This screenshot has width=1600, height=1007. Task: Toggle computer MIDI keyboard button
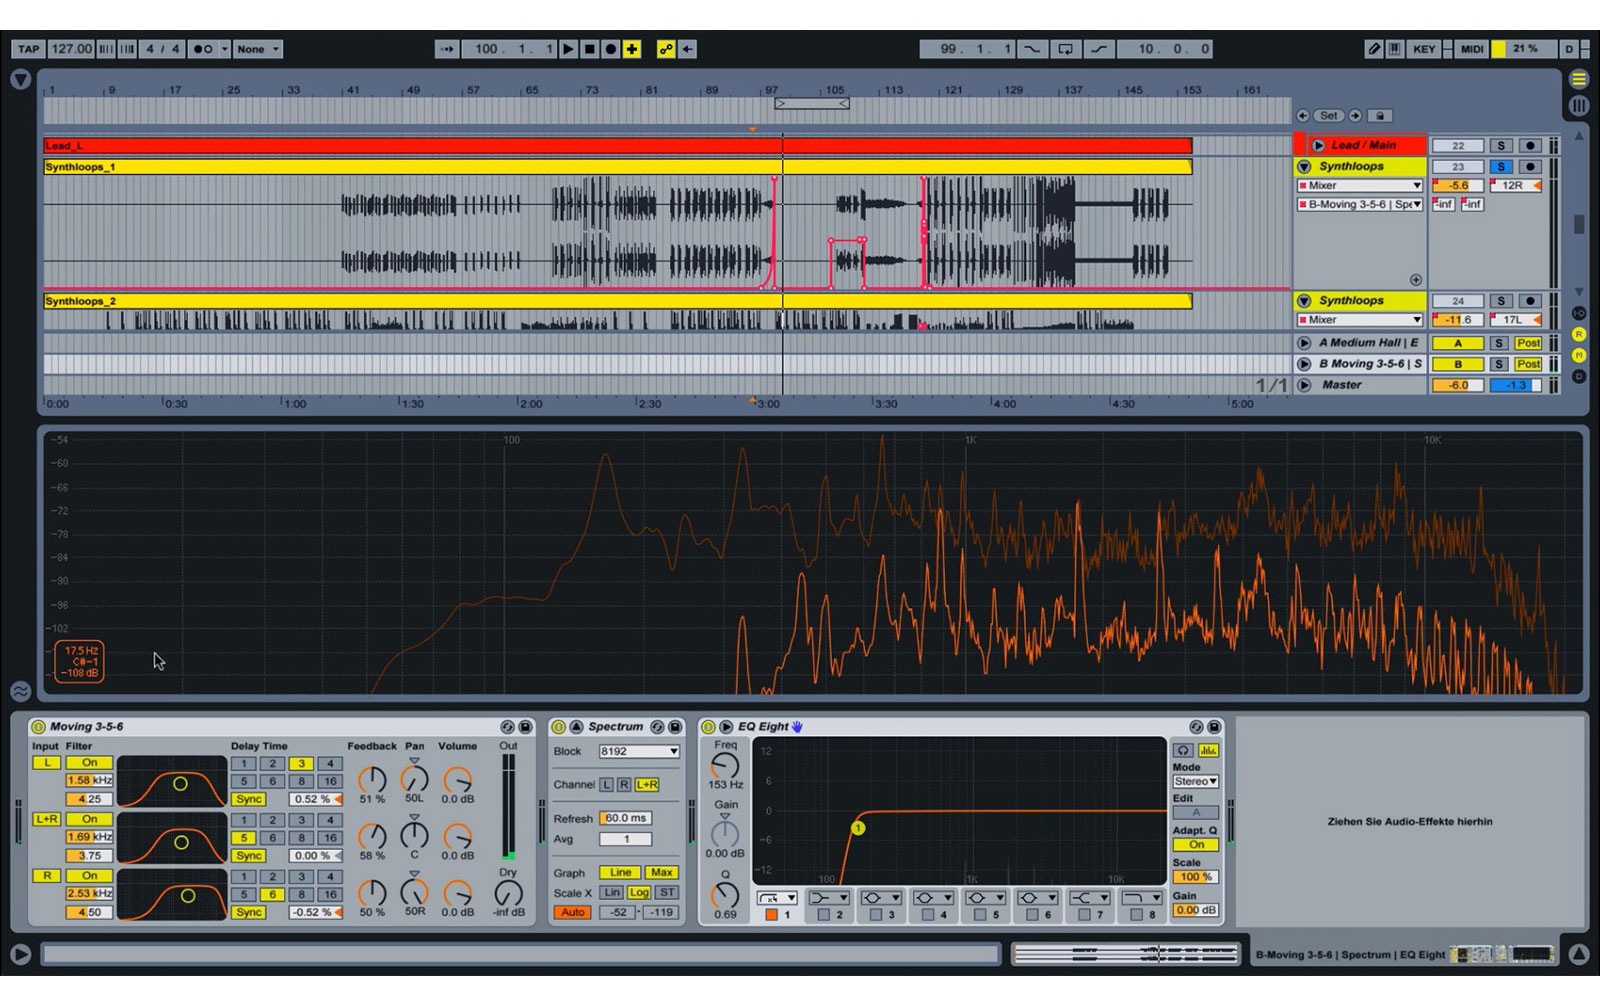(1394, 49)
